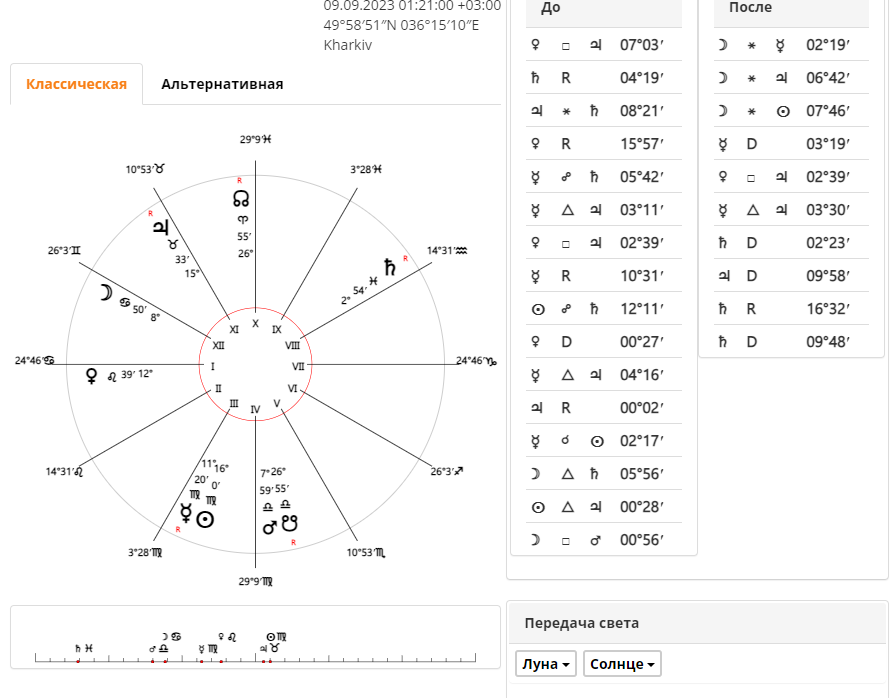Select the Jupiter glyph in house XI

point(161,227)
